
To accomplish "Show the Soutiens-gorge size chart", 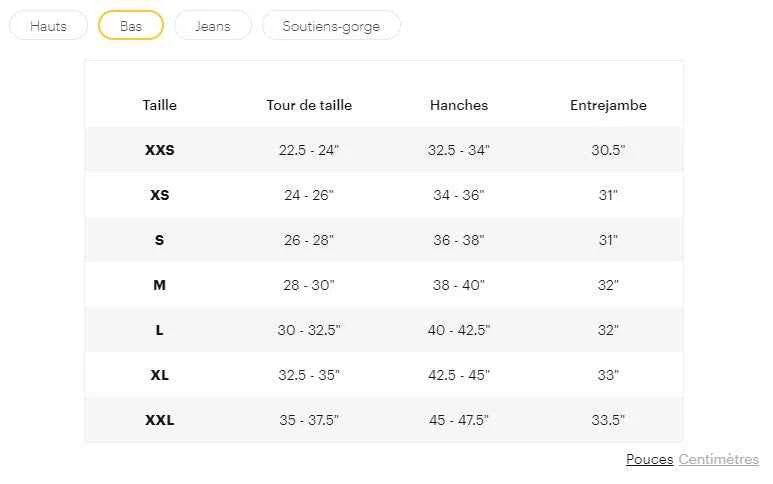I will (x=331, y=26).
